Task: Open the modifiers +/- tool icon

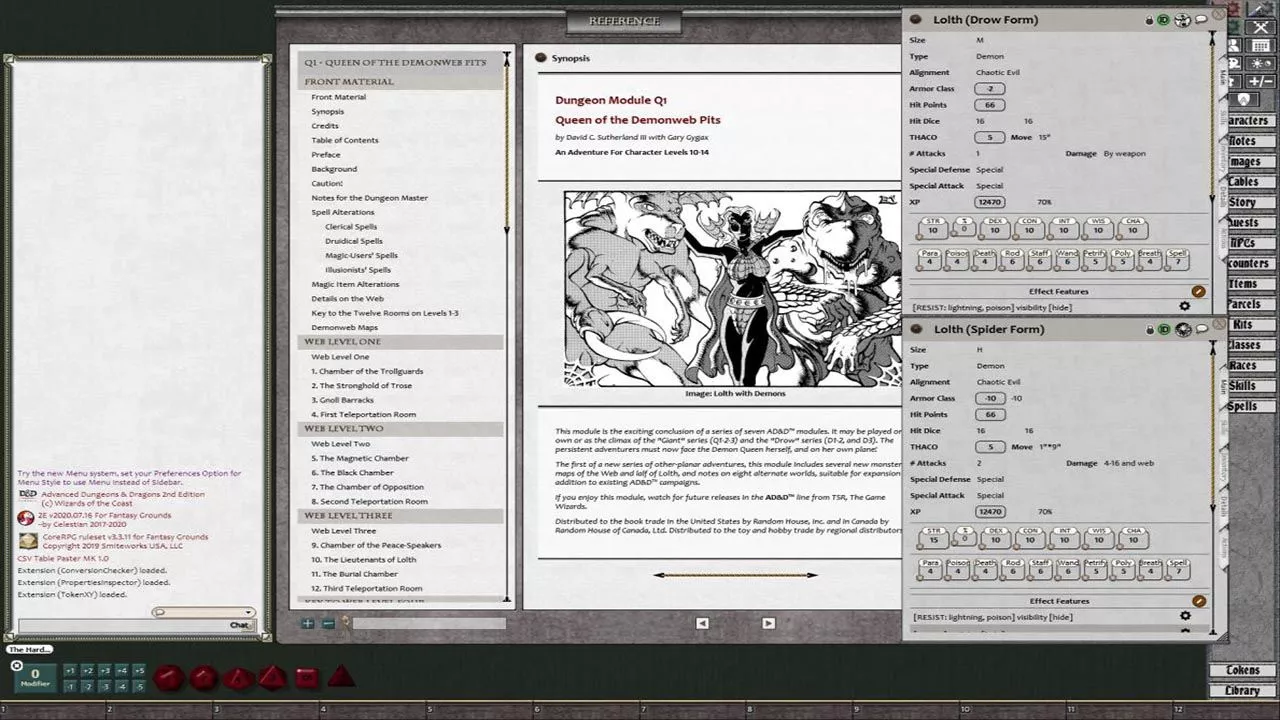Action: point(1261,81)
